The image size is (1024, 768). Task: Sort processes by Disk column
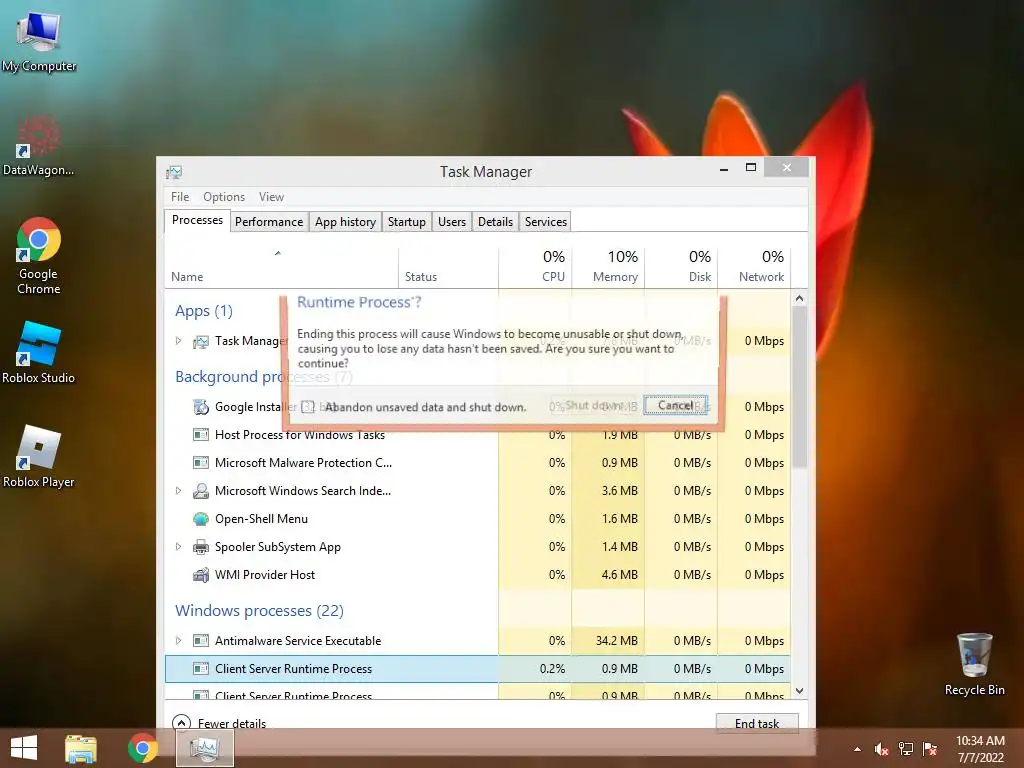tap(681, 268)
